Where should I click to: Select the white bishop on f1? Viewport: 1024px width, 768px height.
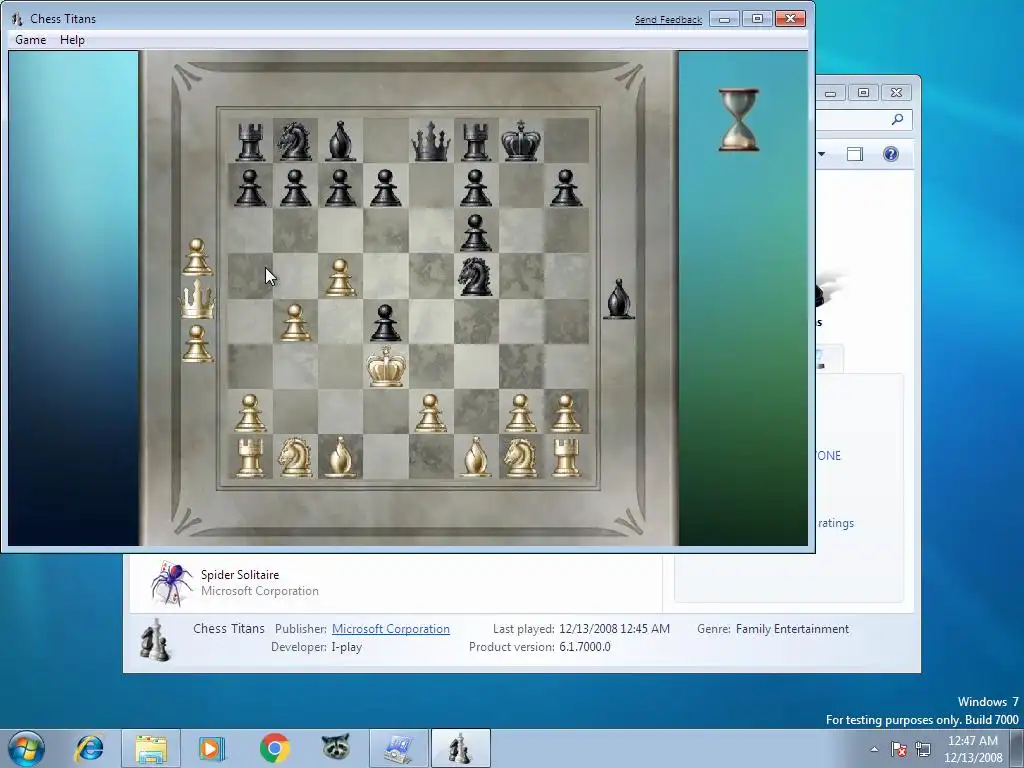coord(476,456)
